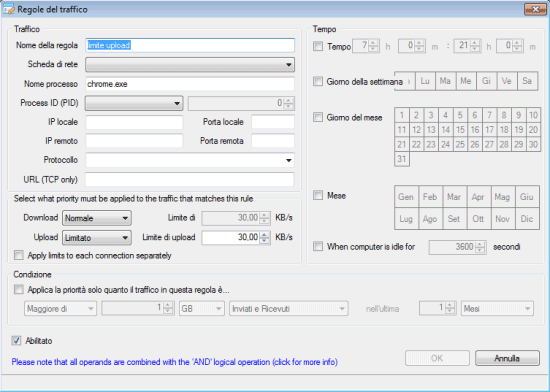The height and width of the screenshot is (392, 550).
Task: Click the Tempo end hour spinner showing 21
Action: 467,46
